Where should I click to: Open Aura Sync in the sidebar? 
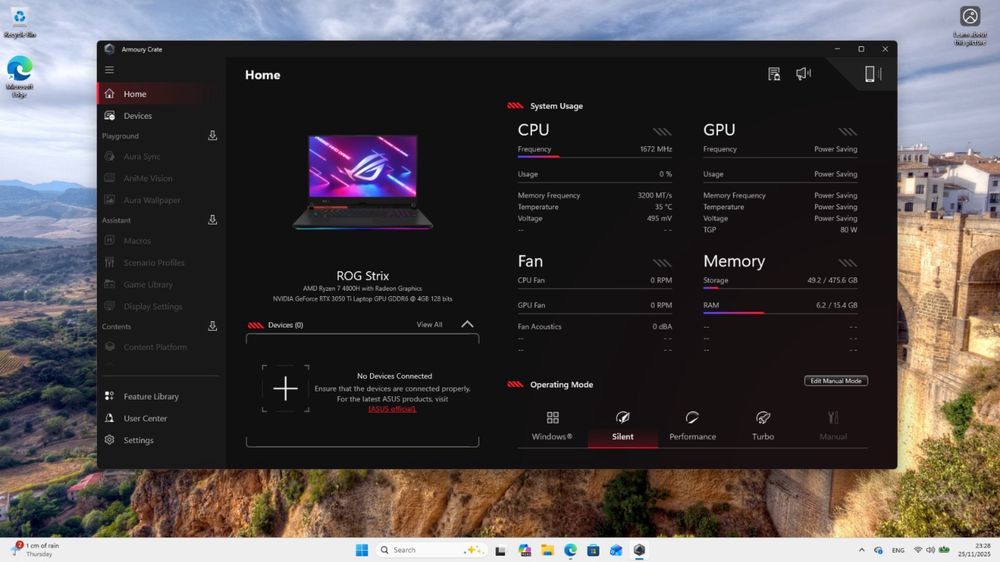(159, 156)
